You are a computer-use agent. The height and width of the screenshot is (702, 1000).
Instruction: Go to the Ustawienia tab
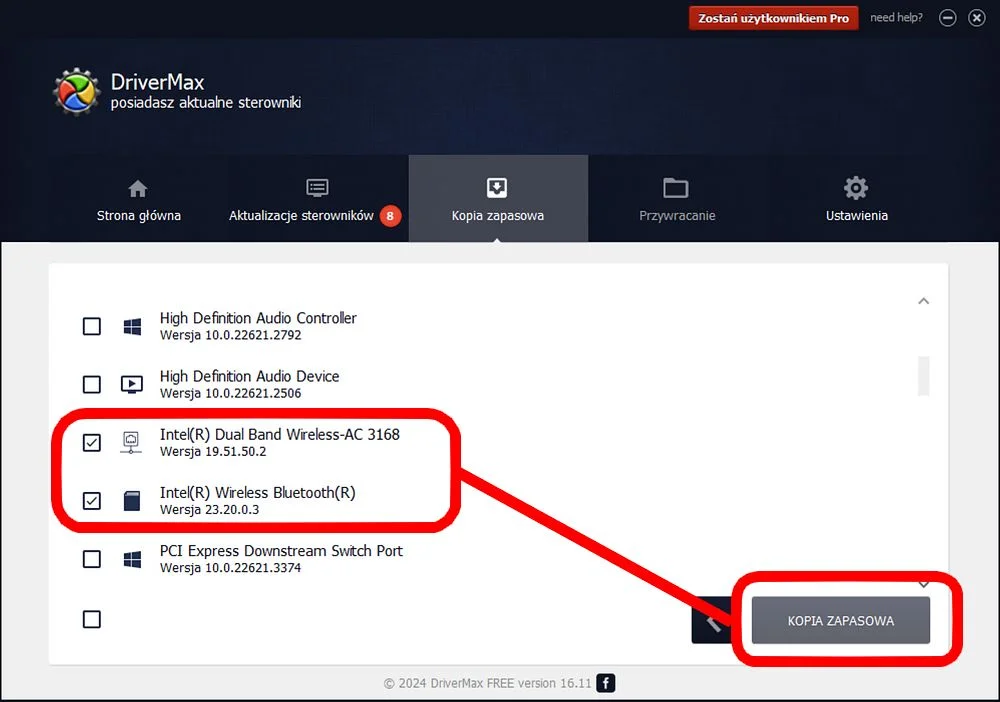(x=857, y=200)
